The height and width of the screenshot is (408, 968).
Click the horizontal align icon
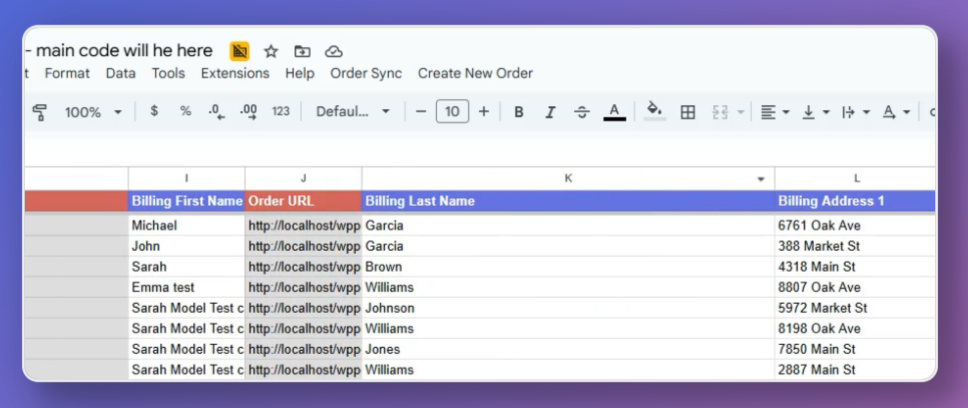pyautogui.click(x=768, y=112)
